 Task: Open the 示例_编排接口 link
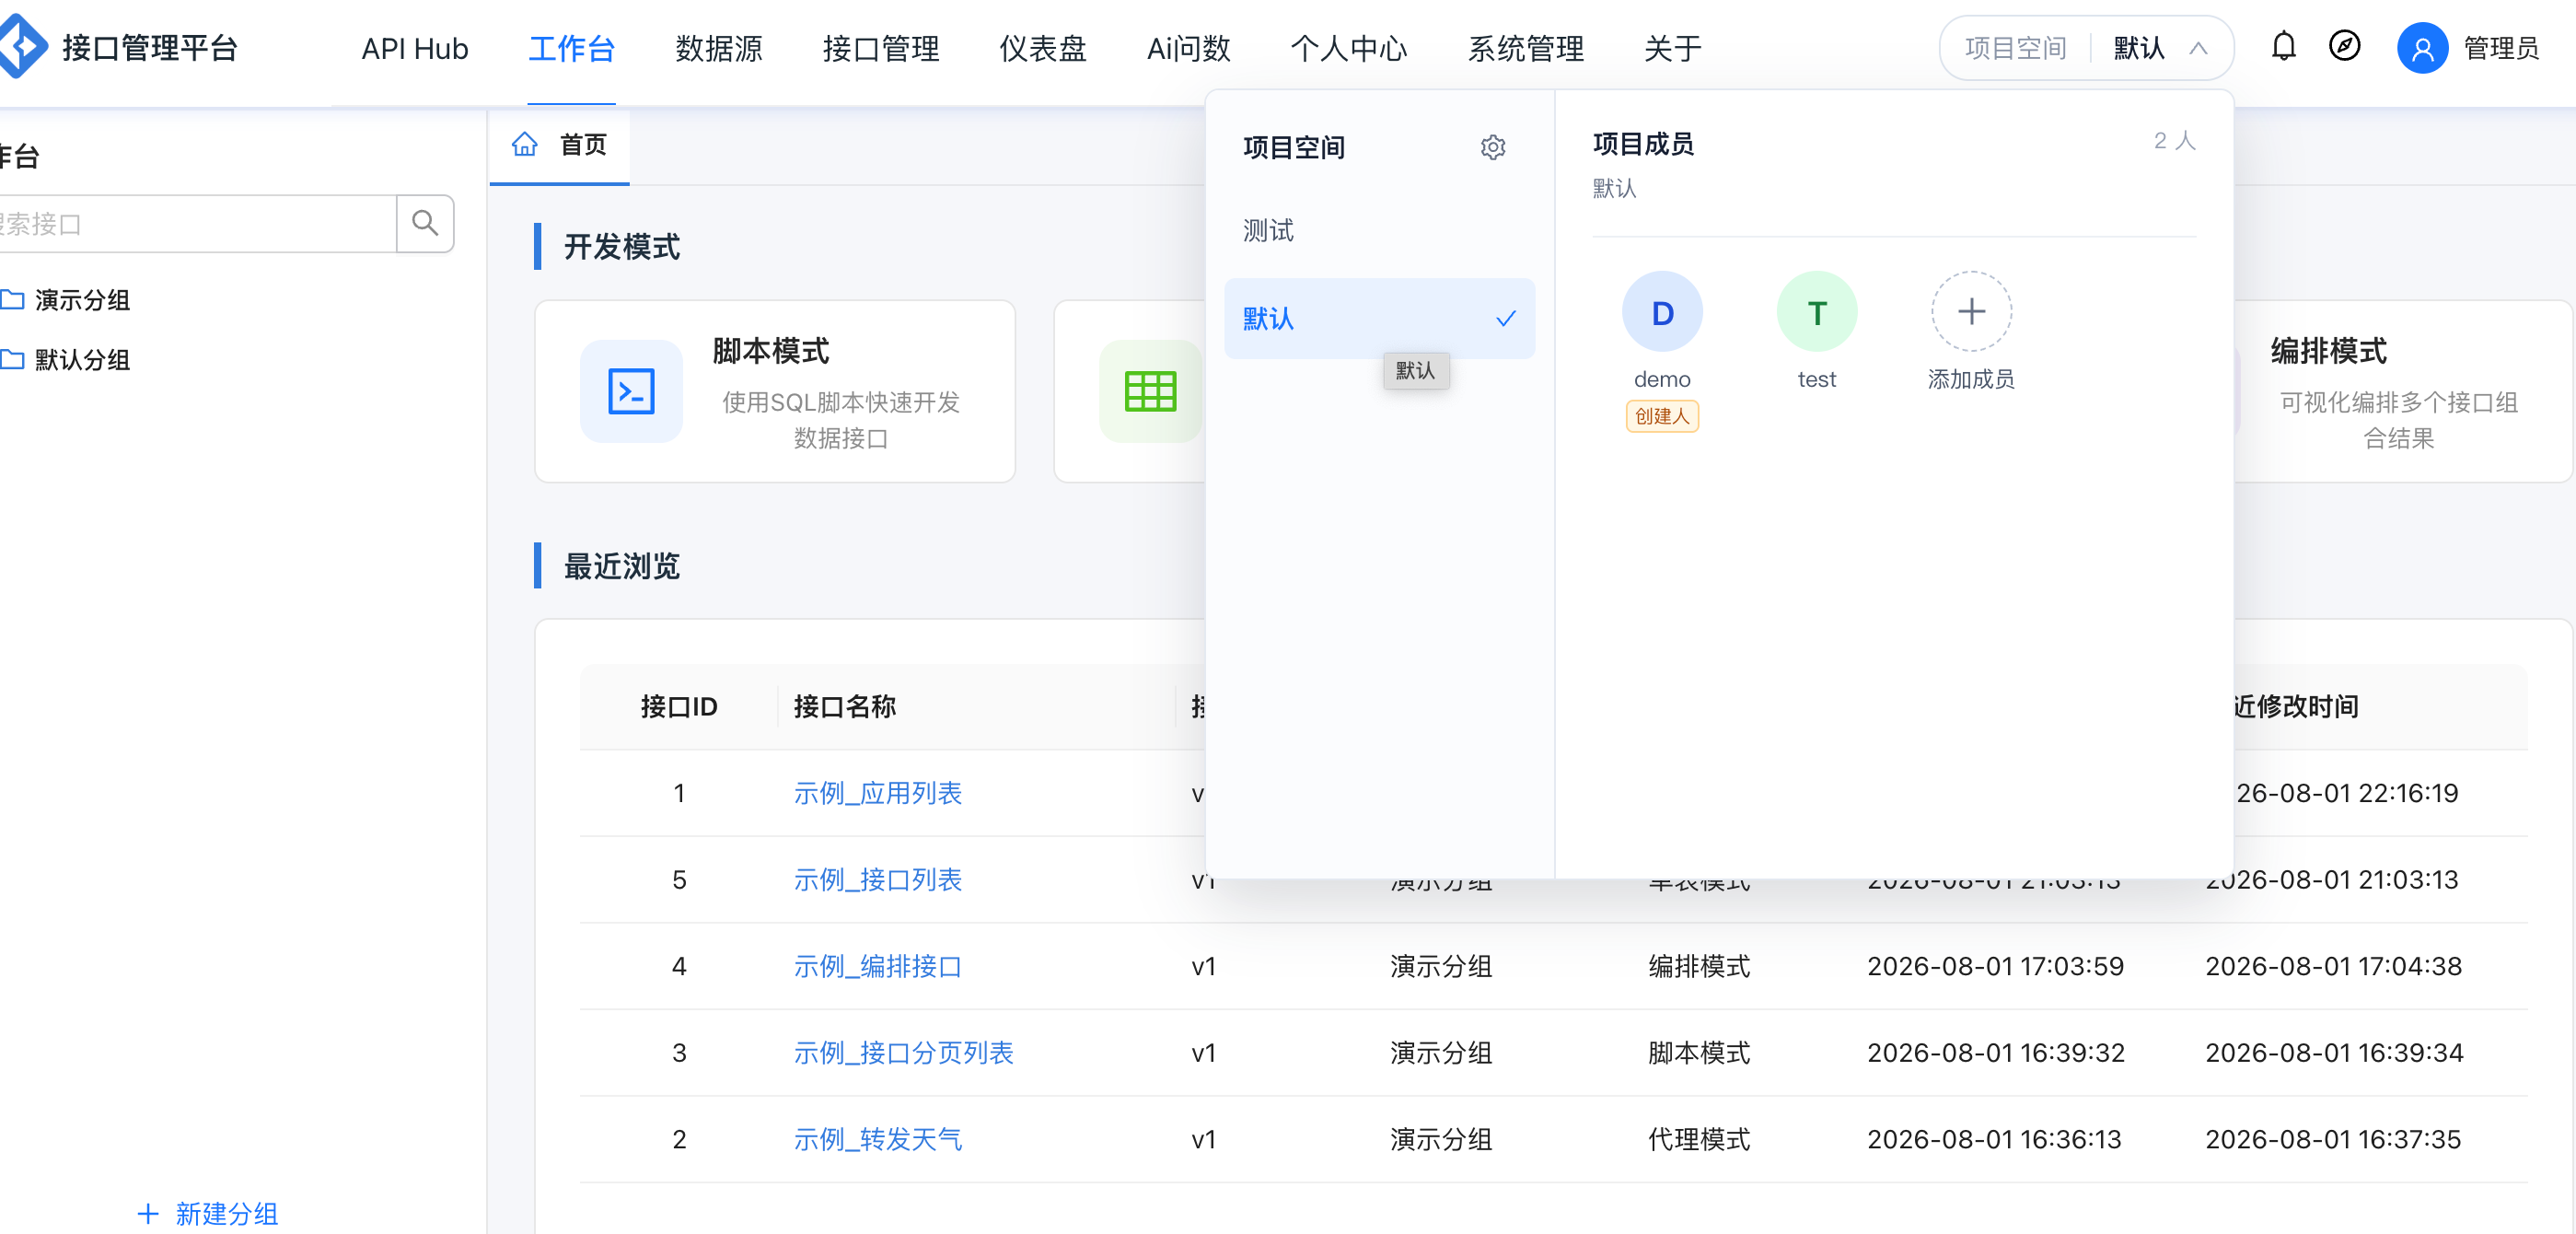tap(877, 966)
